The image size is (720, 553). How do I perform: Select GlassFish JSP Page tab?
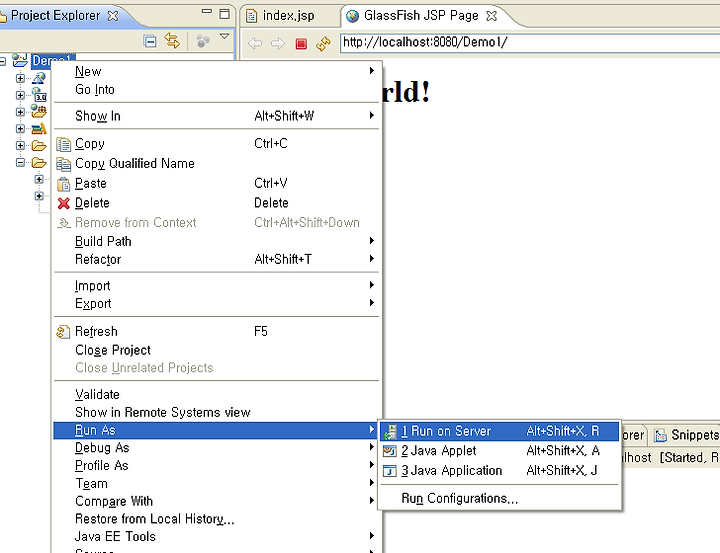421,16
